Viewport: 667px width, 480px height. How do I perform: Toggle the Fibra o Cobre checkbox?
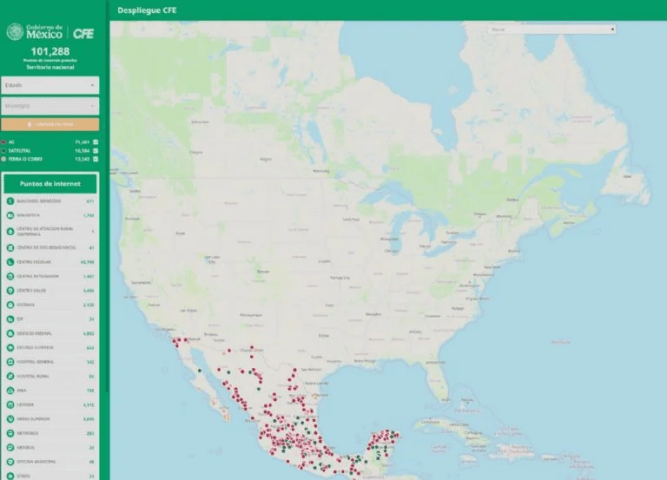96,159
